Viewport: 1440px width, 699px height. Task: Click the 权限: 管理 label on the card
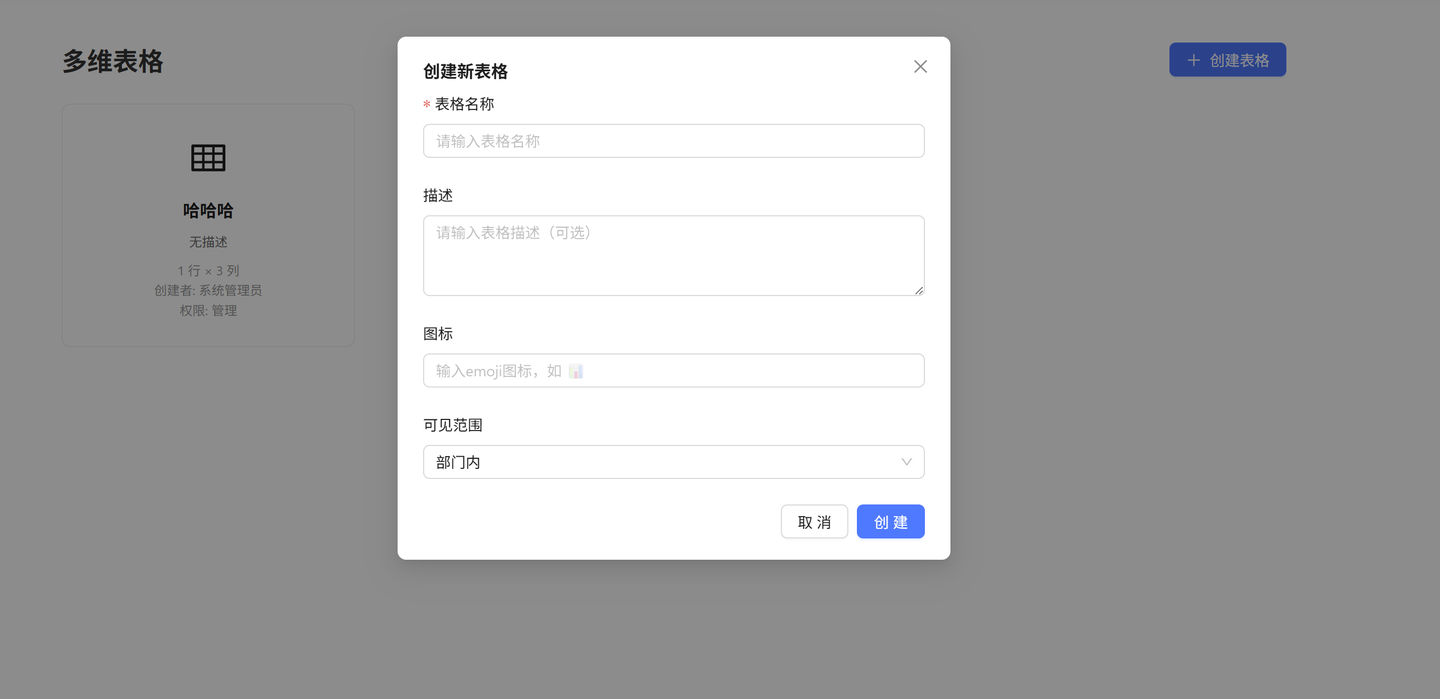tap(207, 310)
